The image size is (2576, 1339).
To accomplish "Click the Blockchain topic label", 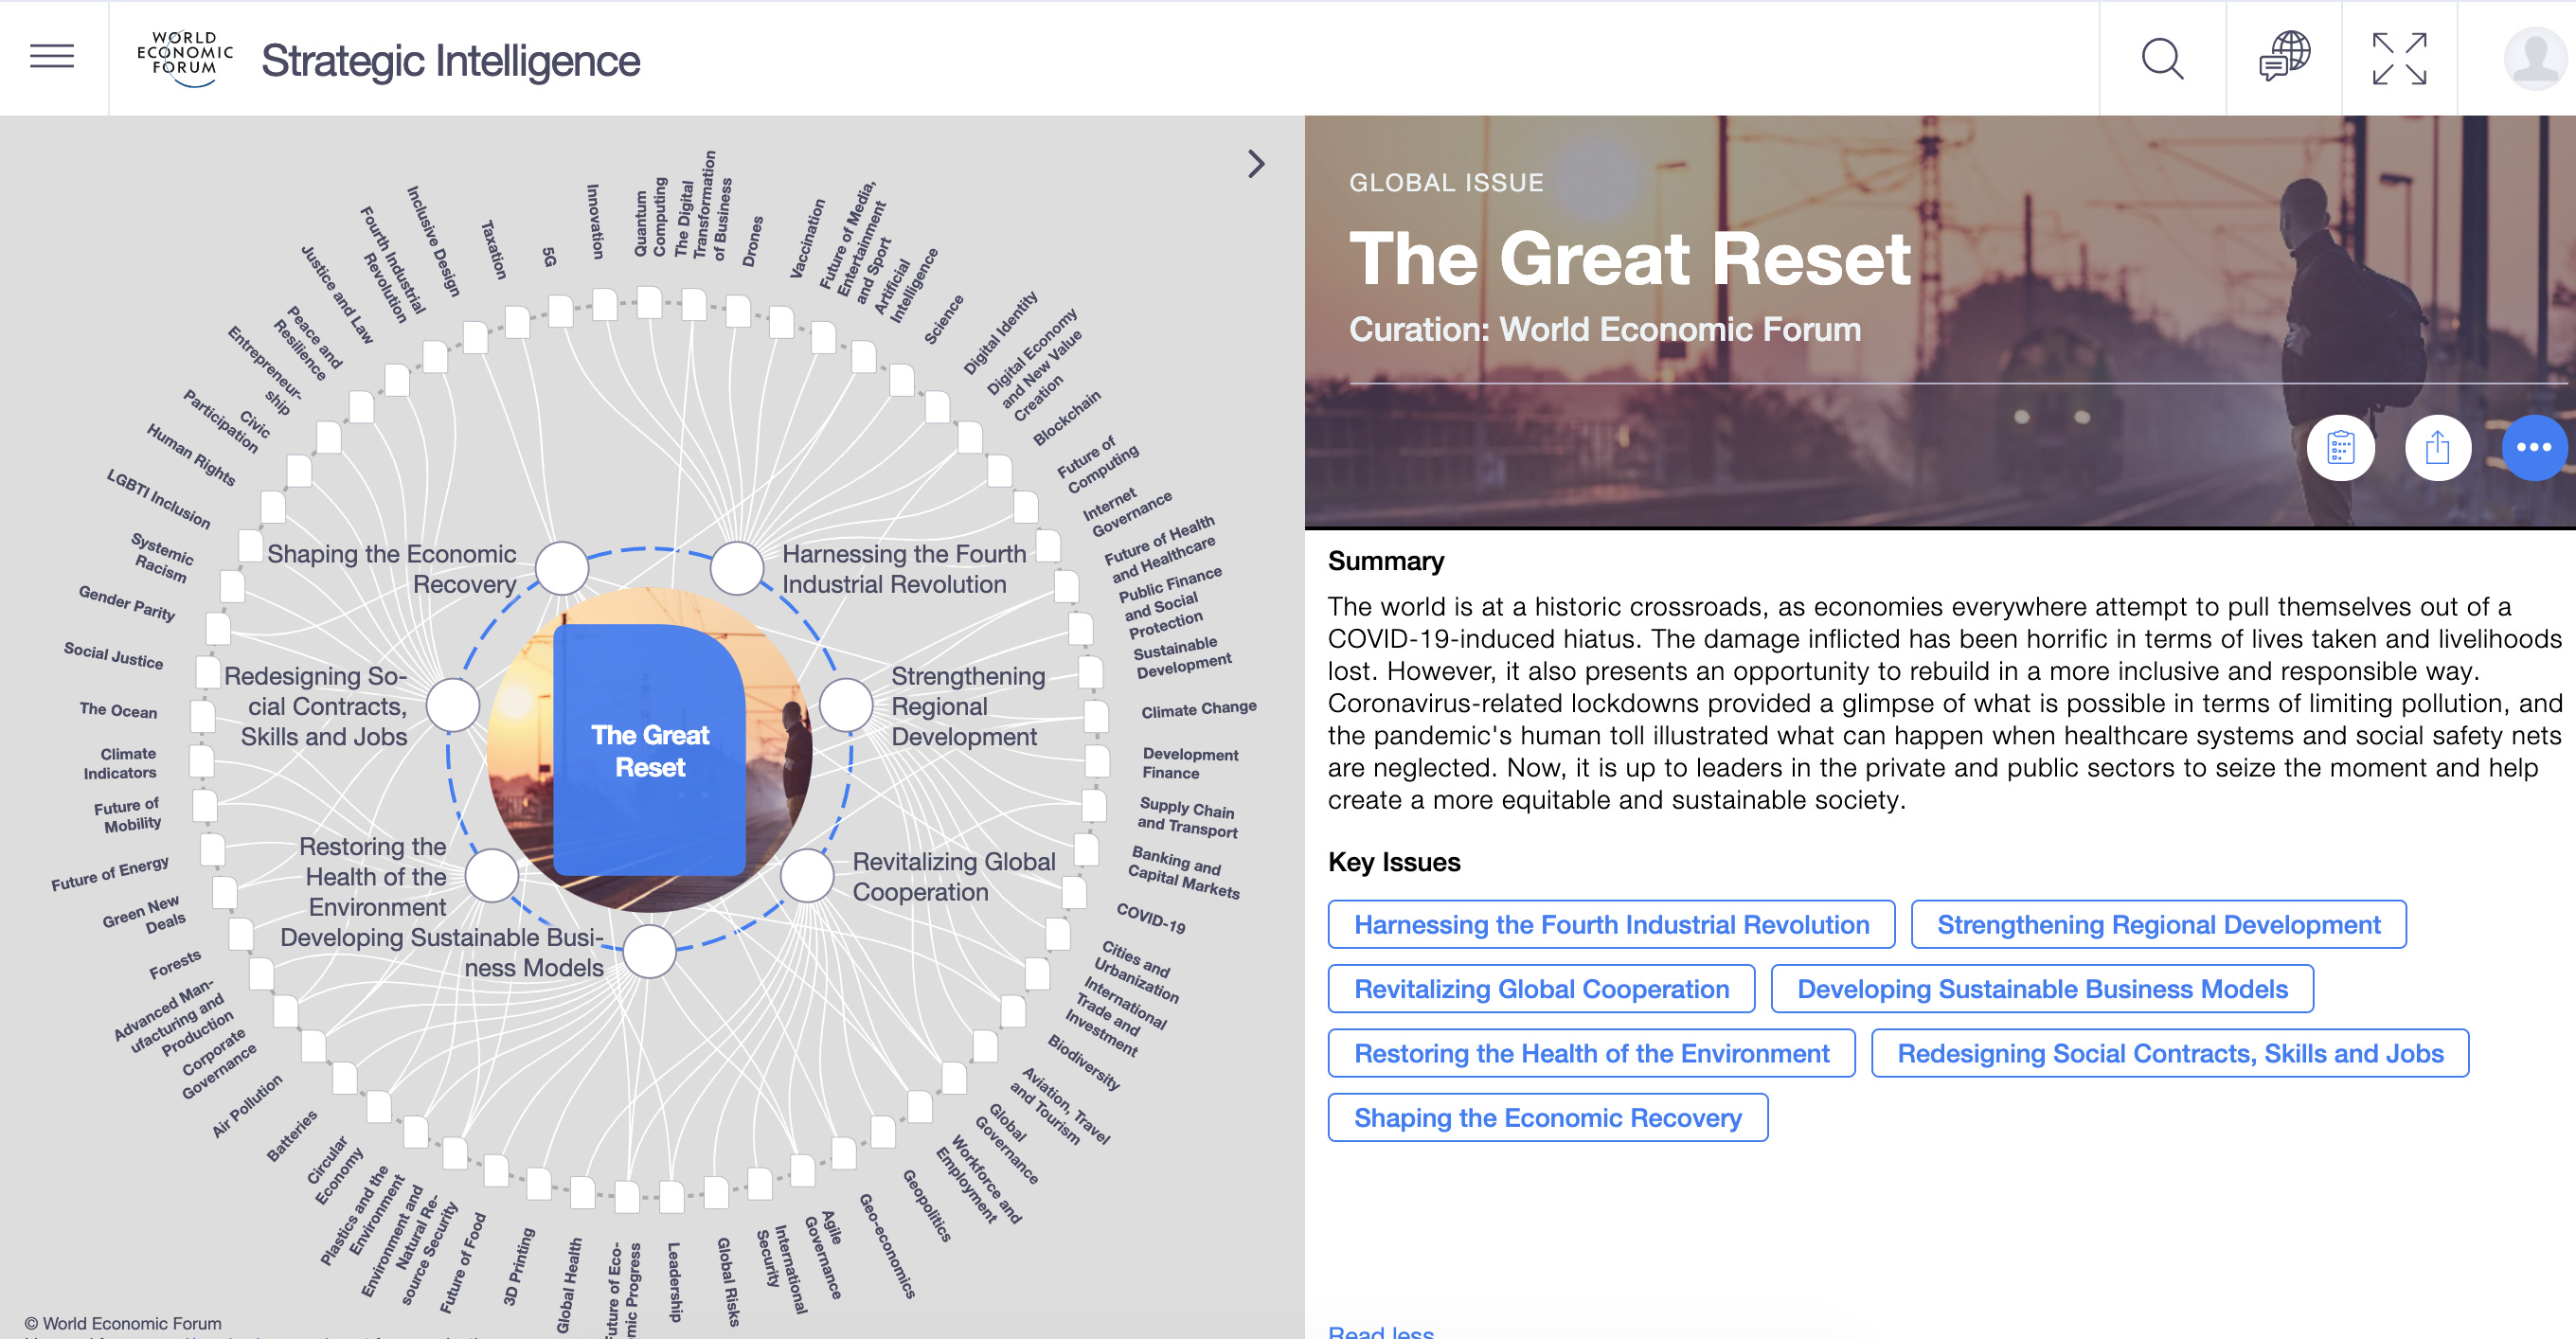I will [1066, 417].
